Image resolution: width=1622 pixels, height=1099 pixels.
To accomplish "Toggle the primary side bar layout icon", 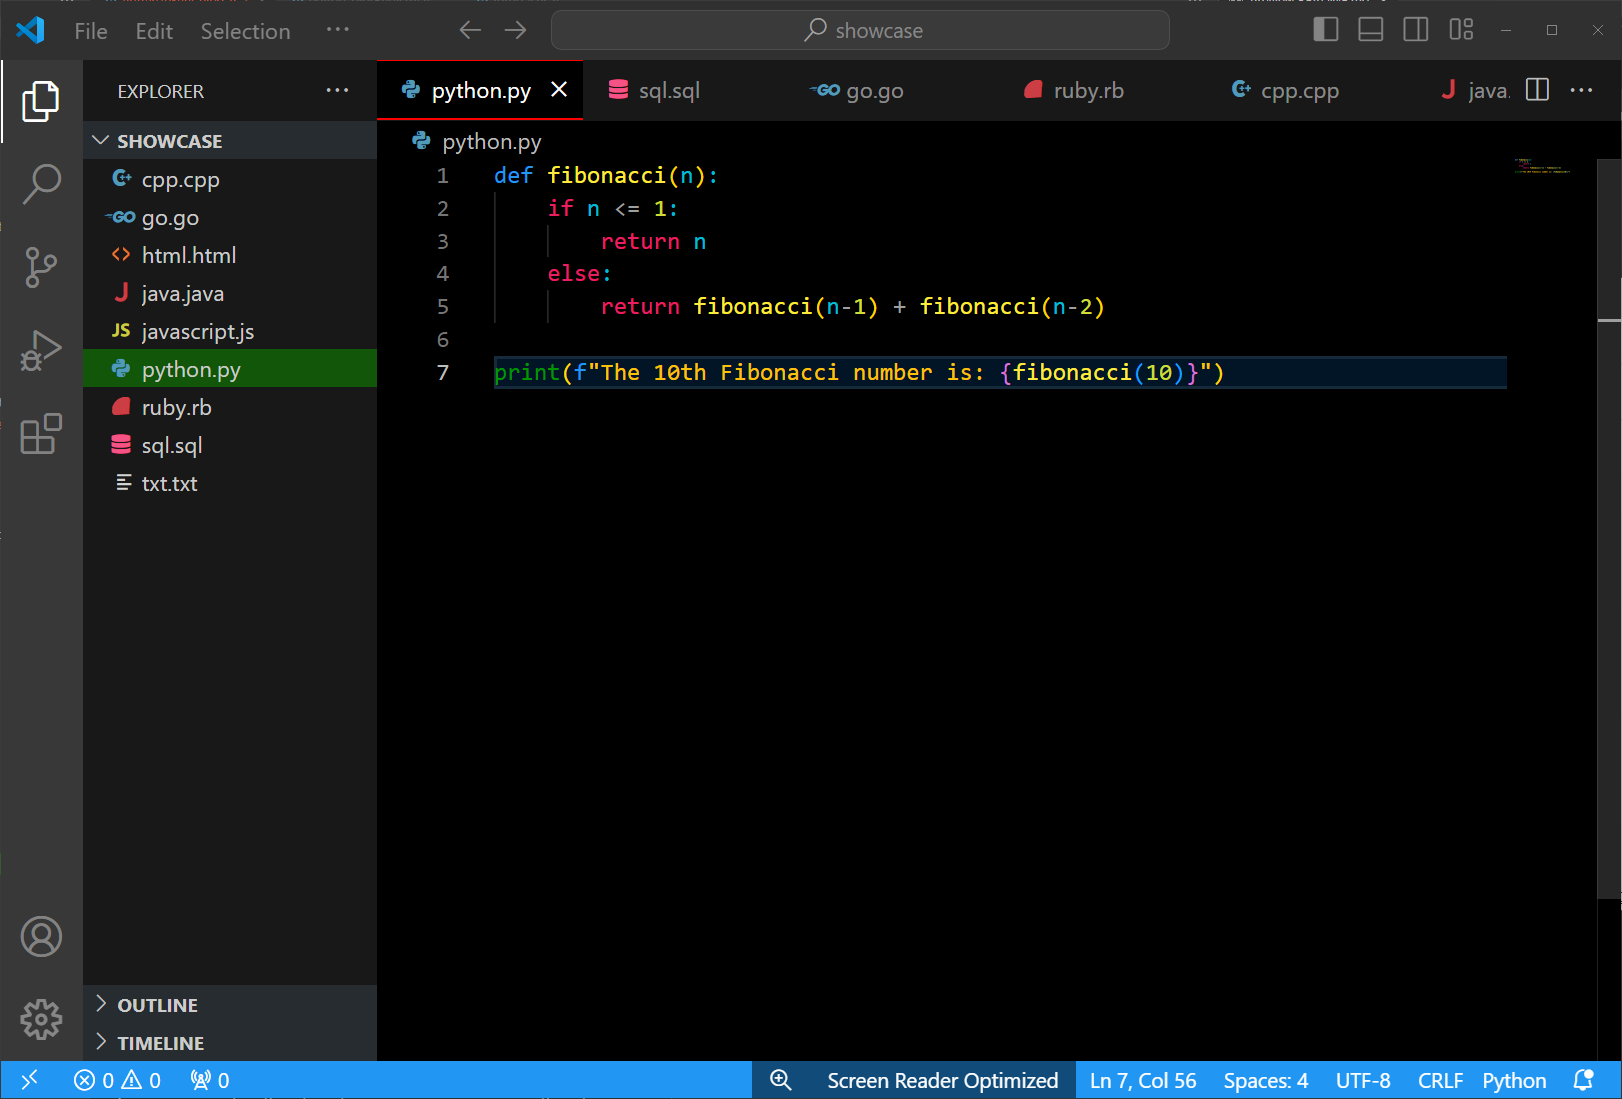I will (x=1326, y=30).
